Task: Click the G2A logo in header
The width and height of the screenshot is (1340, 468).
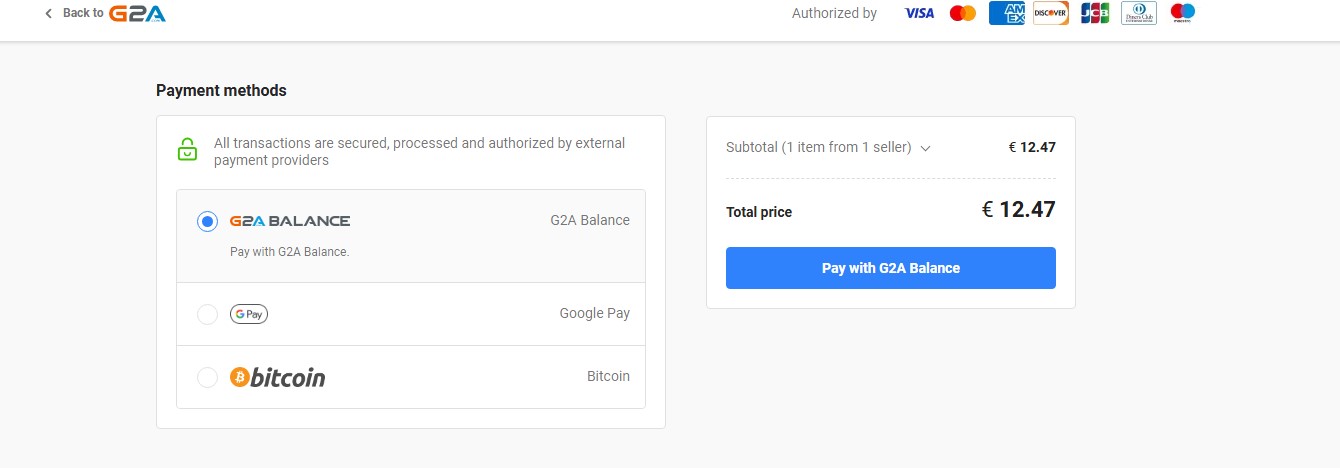Action: (137, 13)
